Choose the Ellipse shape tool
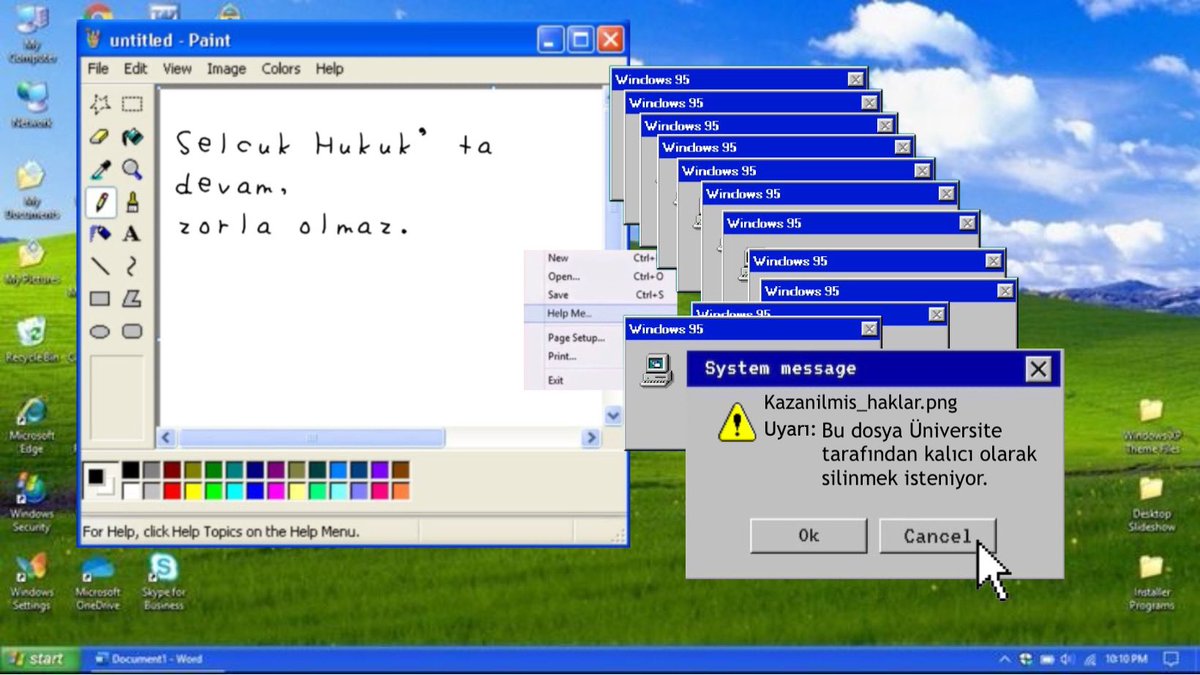Image resolution: width=1200 pixels, height=675 pixels. pos(100,331)
